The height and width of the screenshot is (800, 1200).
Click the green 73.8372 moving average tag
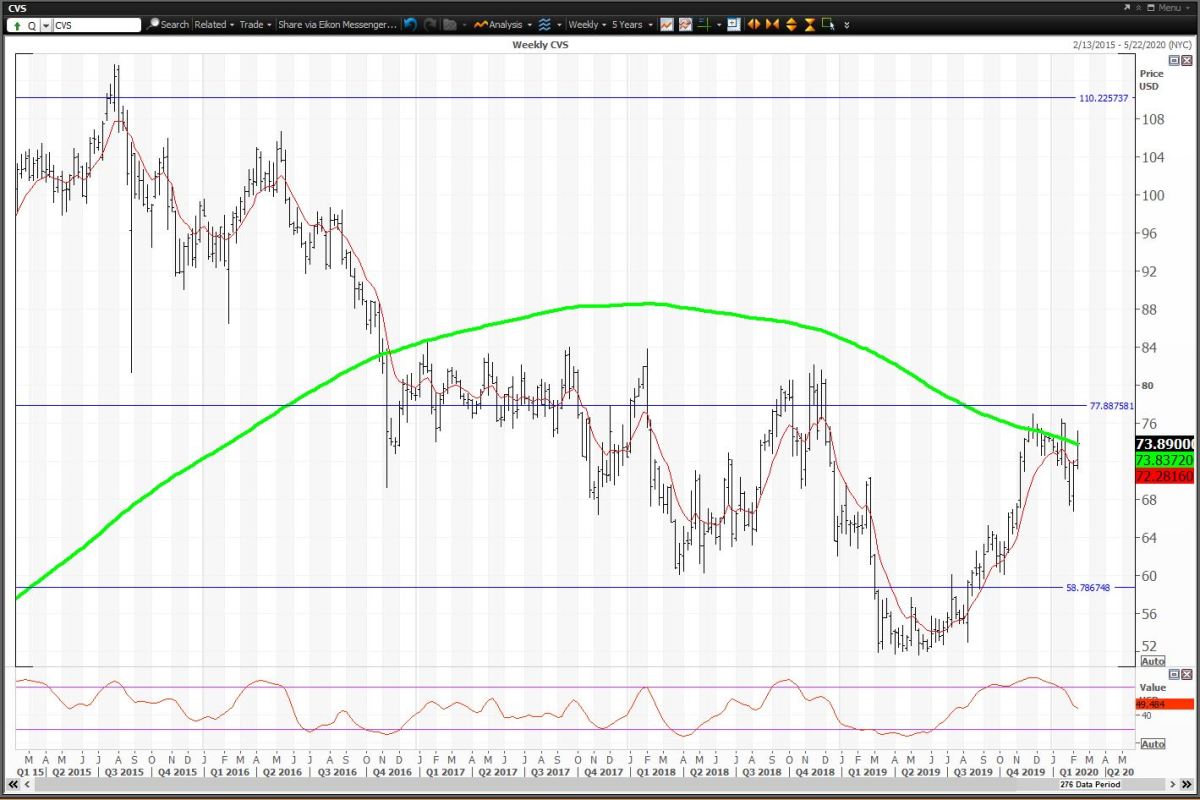pos(1166,460)
